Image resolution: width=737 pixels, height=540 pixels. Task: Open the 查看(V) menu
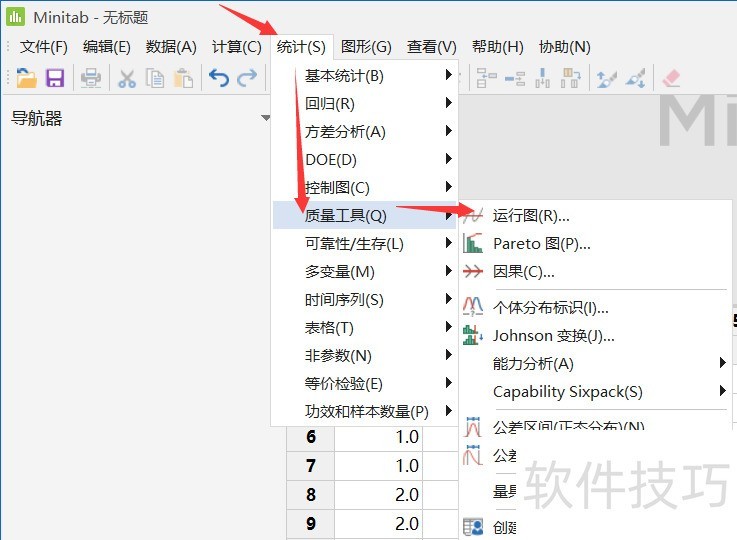coord(431,47)
